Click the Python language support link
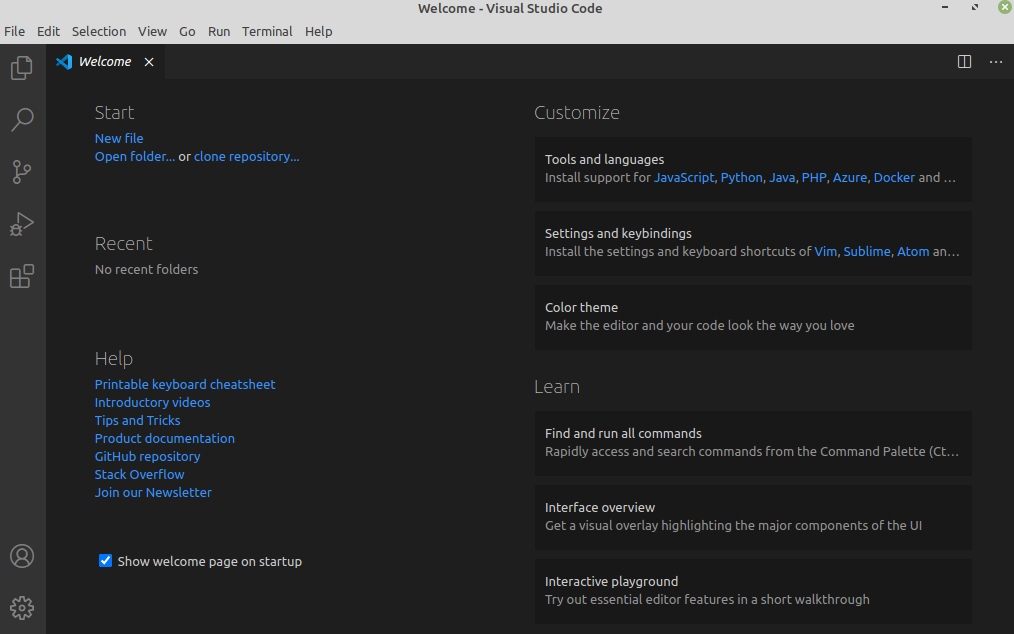 pos(741,177)
